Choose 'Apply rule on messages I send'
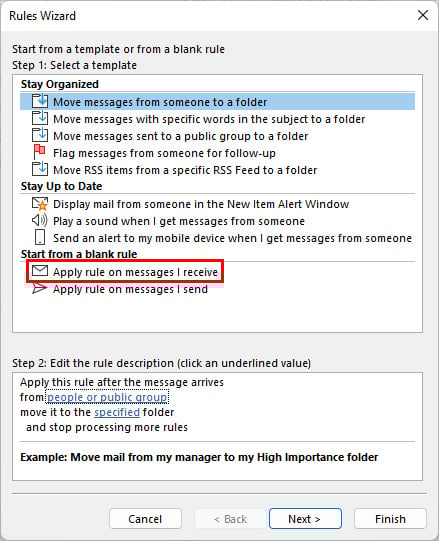439x541 pixels. click(130, 289)
